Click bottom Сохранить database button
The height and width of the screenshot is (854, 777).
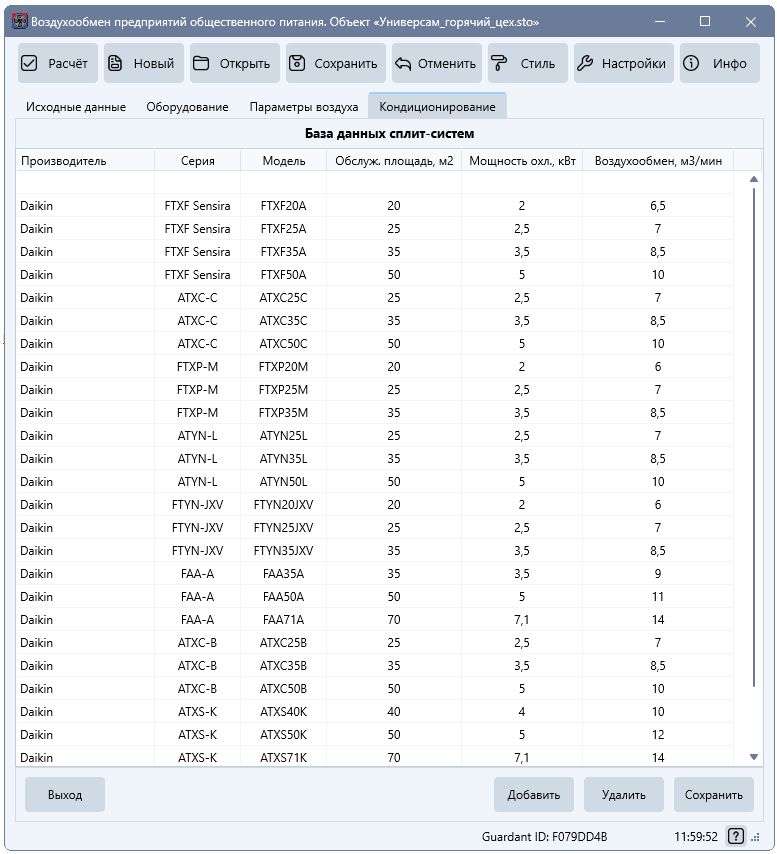click(713, 795)
